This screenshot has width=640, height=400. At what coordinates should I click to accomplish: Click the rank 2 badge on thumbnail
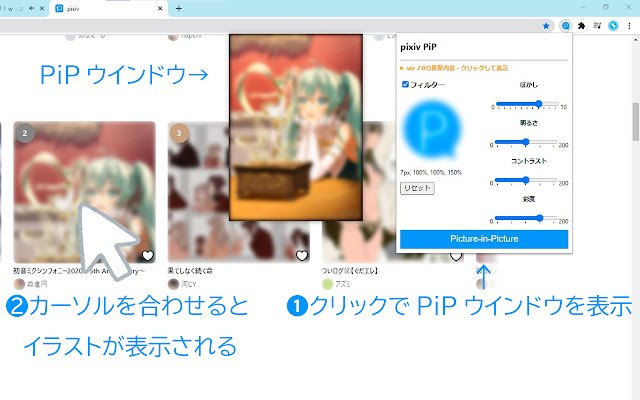[x=25, y=133]
